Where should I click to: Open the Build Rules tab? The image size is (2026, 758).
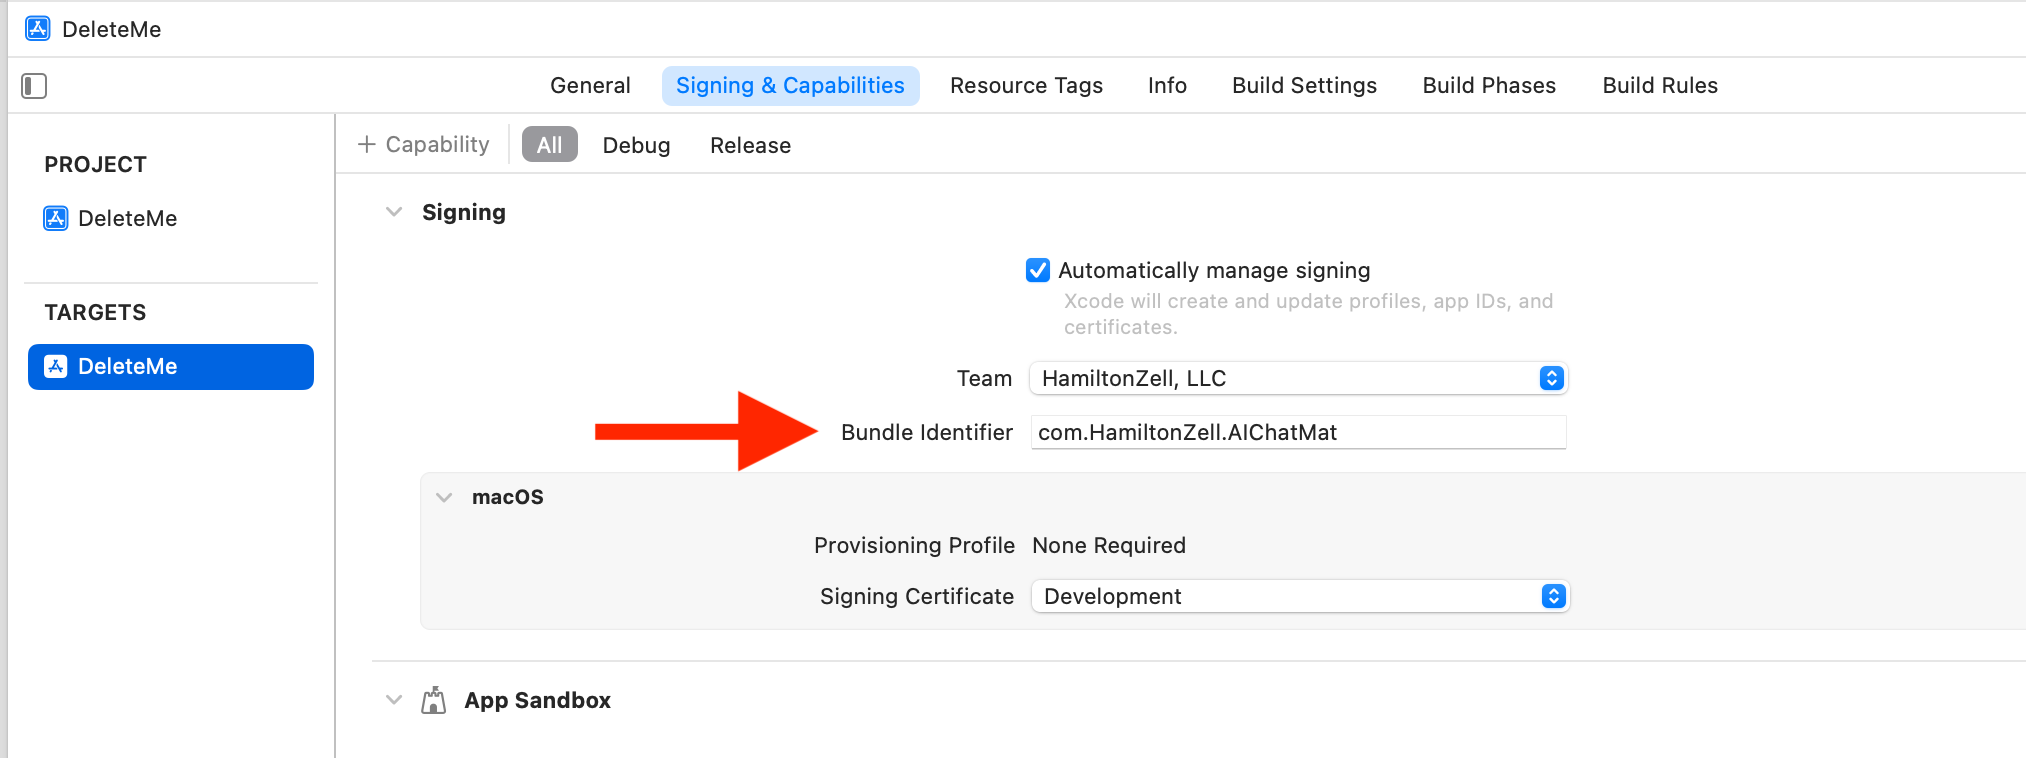(1660, 86)
